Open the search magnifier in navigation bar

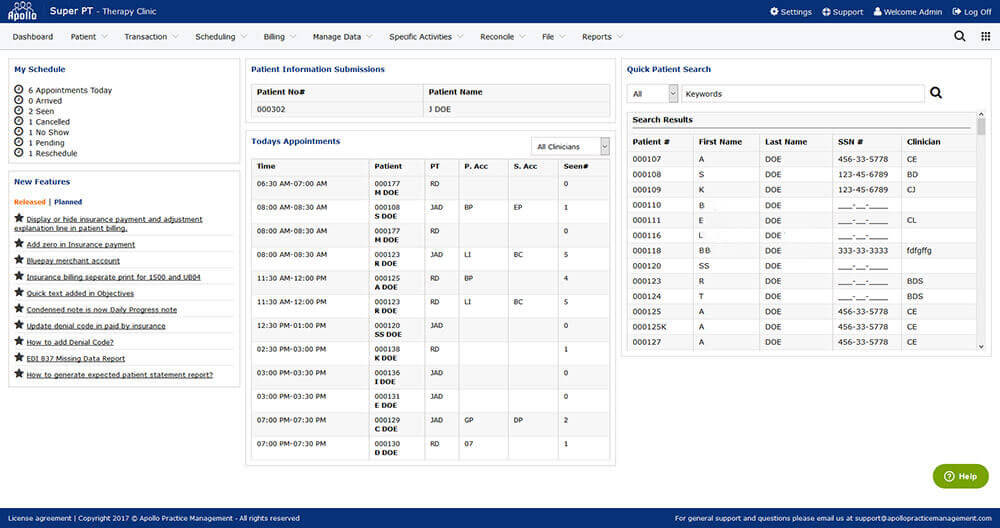pos(960,37)
